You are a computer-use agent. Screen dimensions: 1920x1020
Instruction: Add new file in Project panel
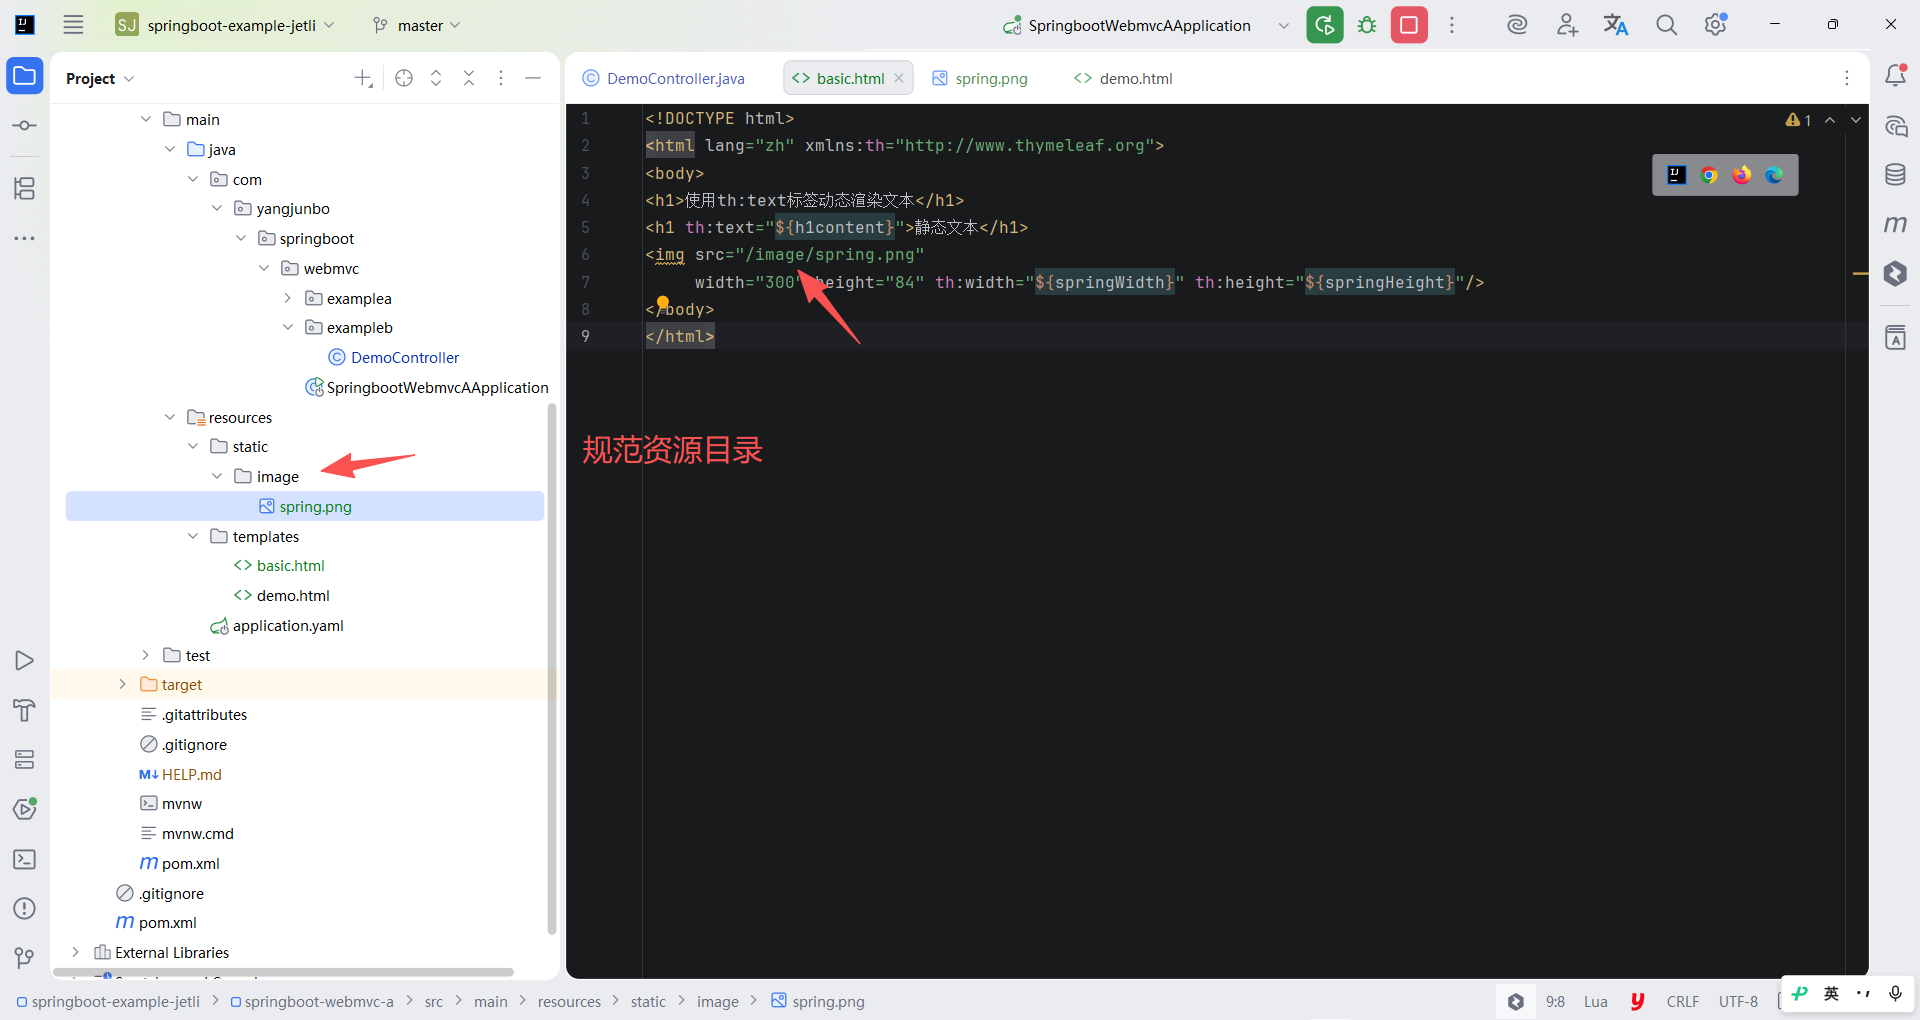(364, 78)
